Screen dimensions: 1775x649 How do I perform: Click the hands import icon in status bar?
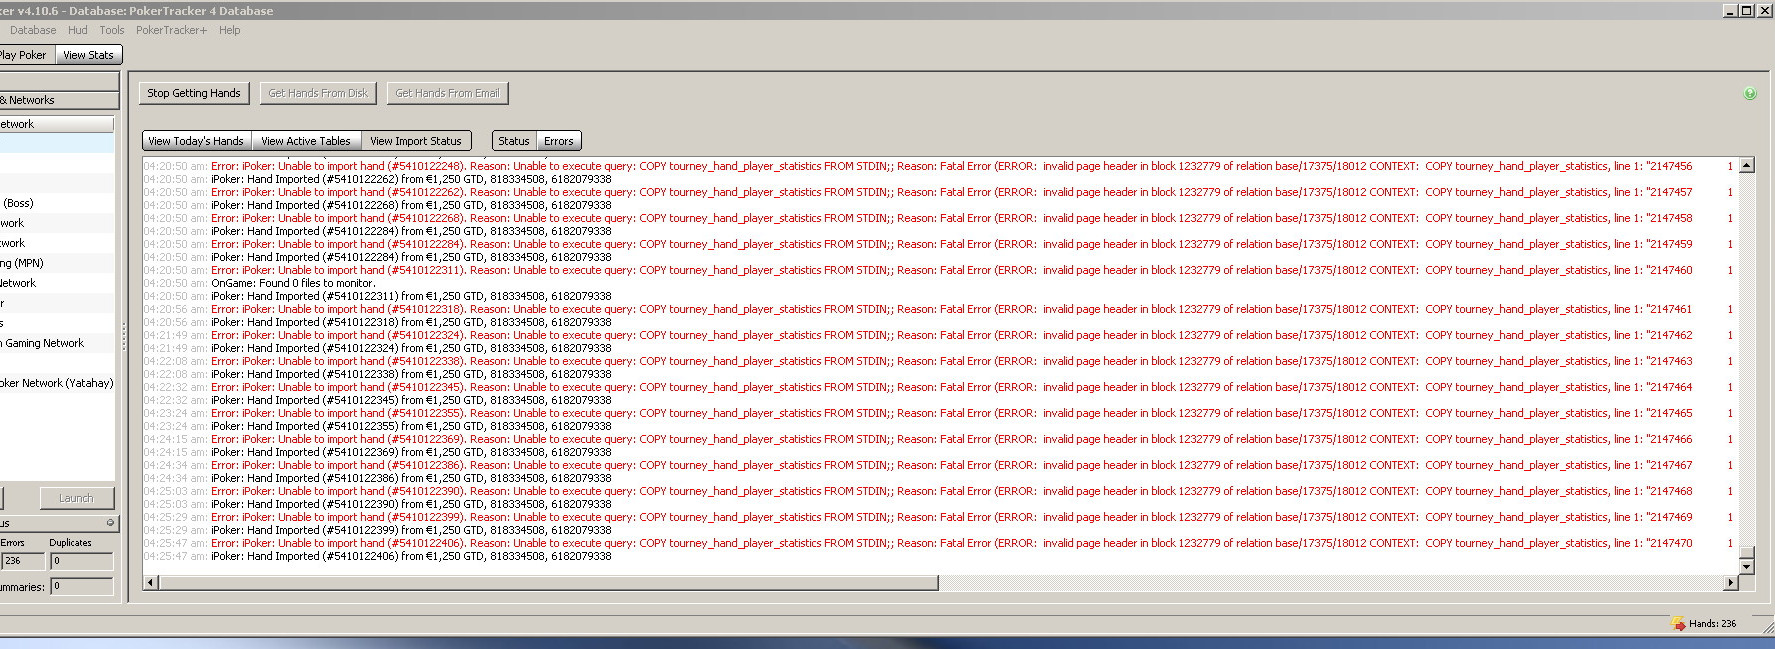click(1678, 623)
